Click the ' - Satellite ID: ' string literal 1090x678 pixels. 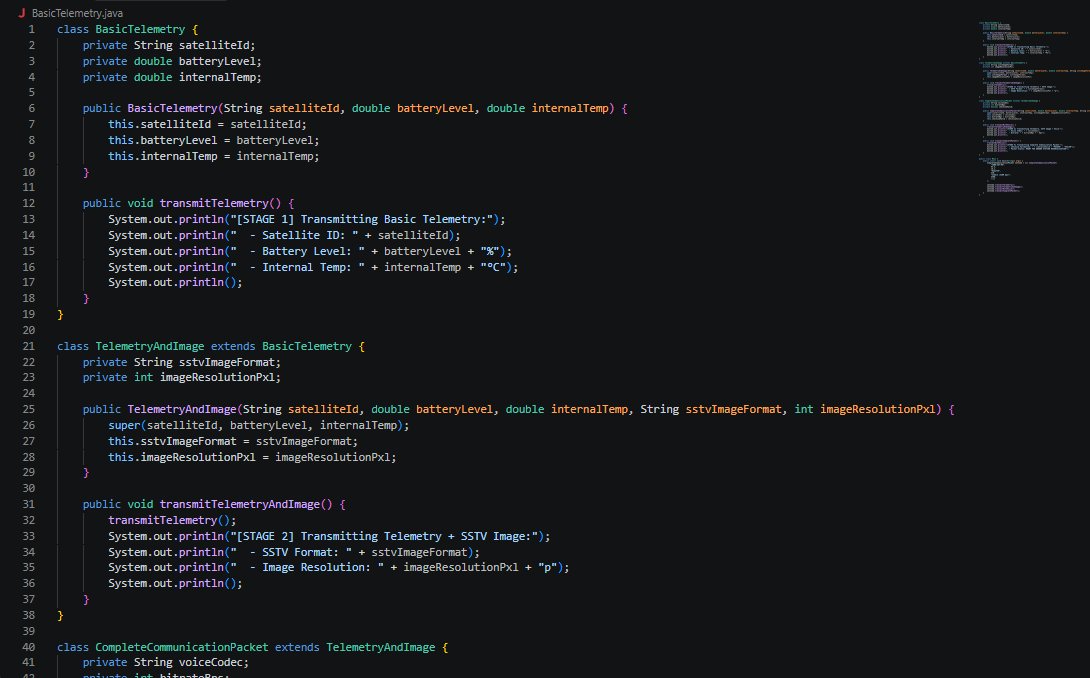point(294,235)
